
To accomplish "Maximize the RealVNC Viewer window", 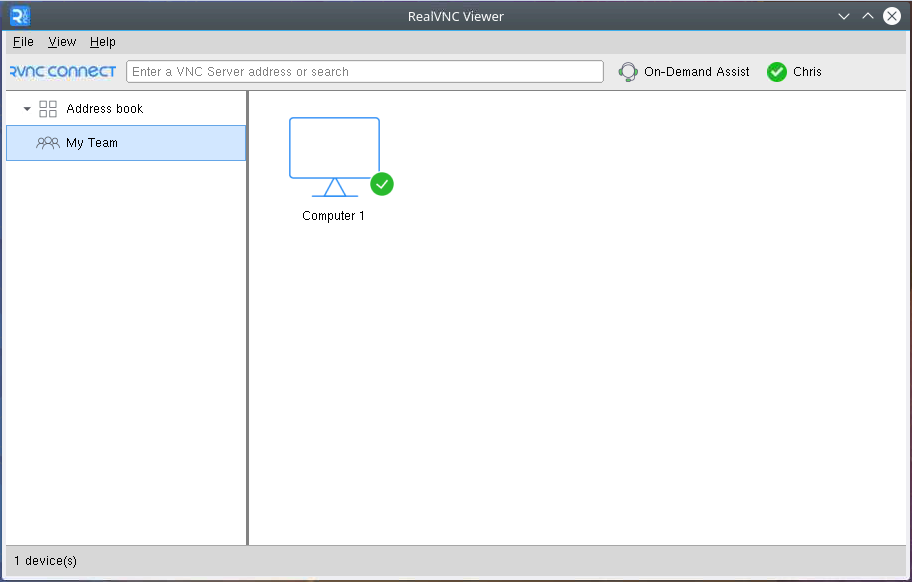I will 868,16.
